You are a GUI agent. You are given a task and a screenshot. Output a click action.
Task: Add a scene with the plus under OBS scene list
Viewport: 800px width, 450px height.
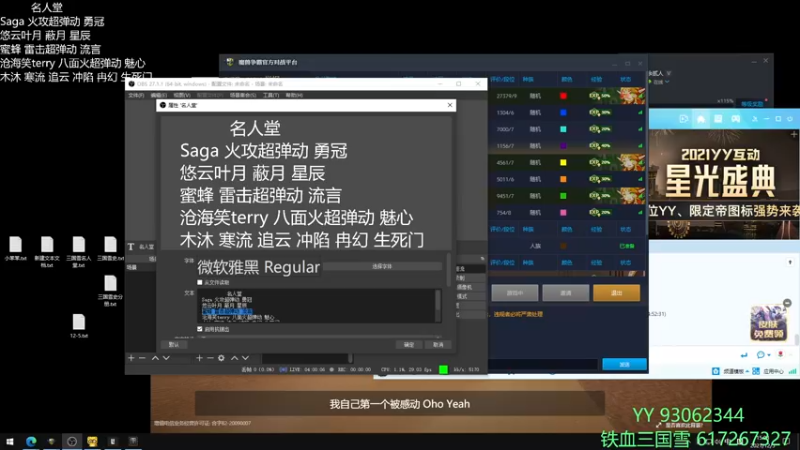coord(131,358)
